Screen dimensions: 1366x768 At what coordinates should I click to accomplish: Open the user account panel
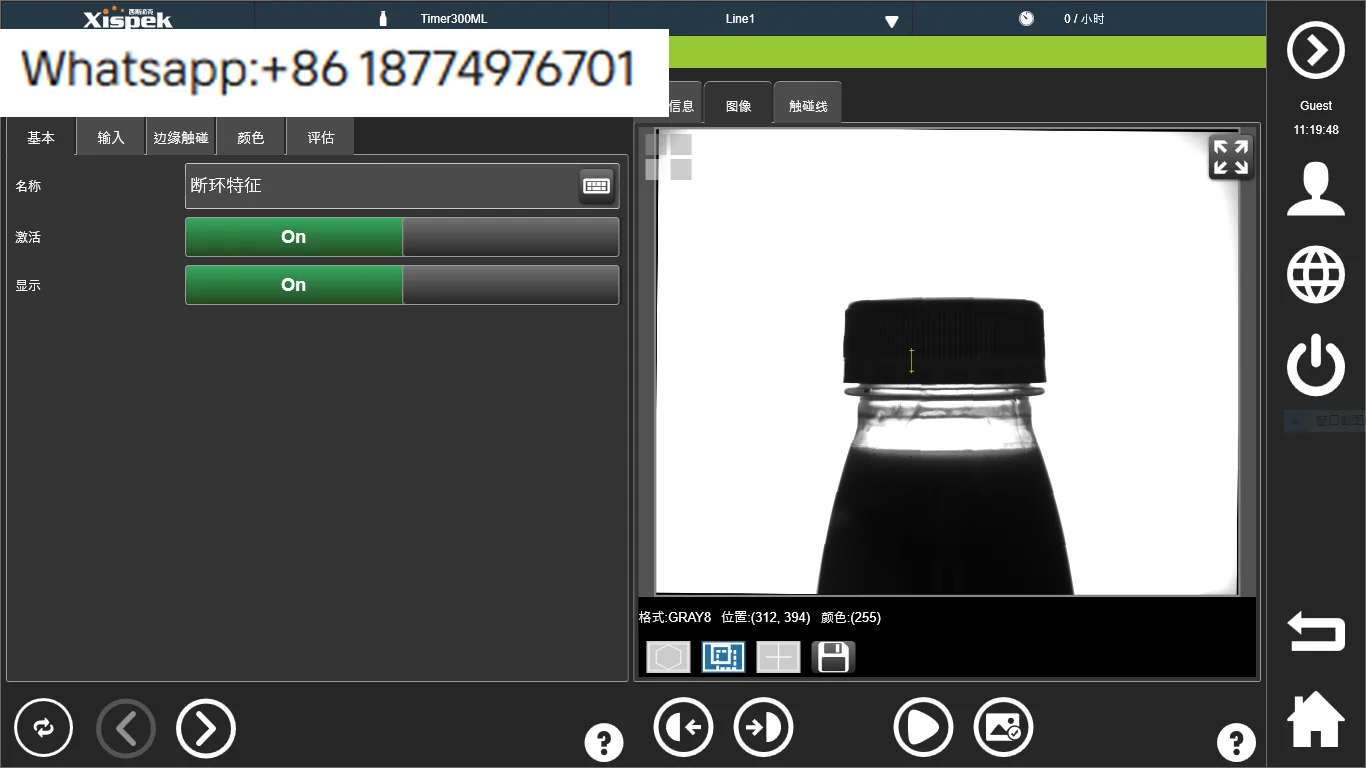[x=1315, y=190]
